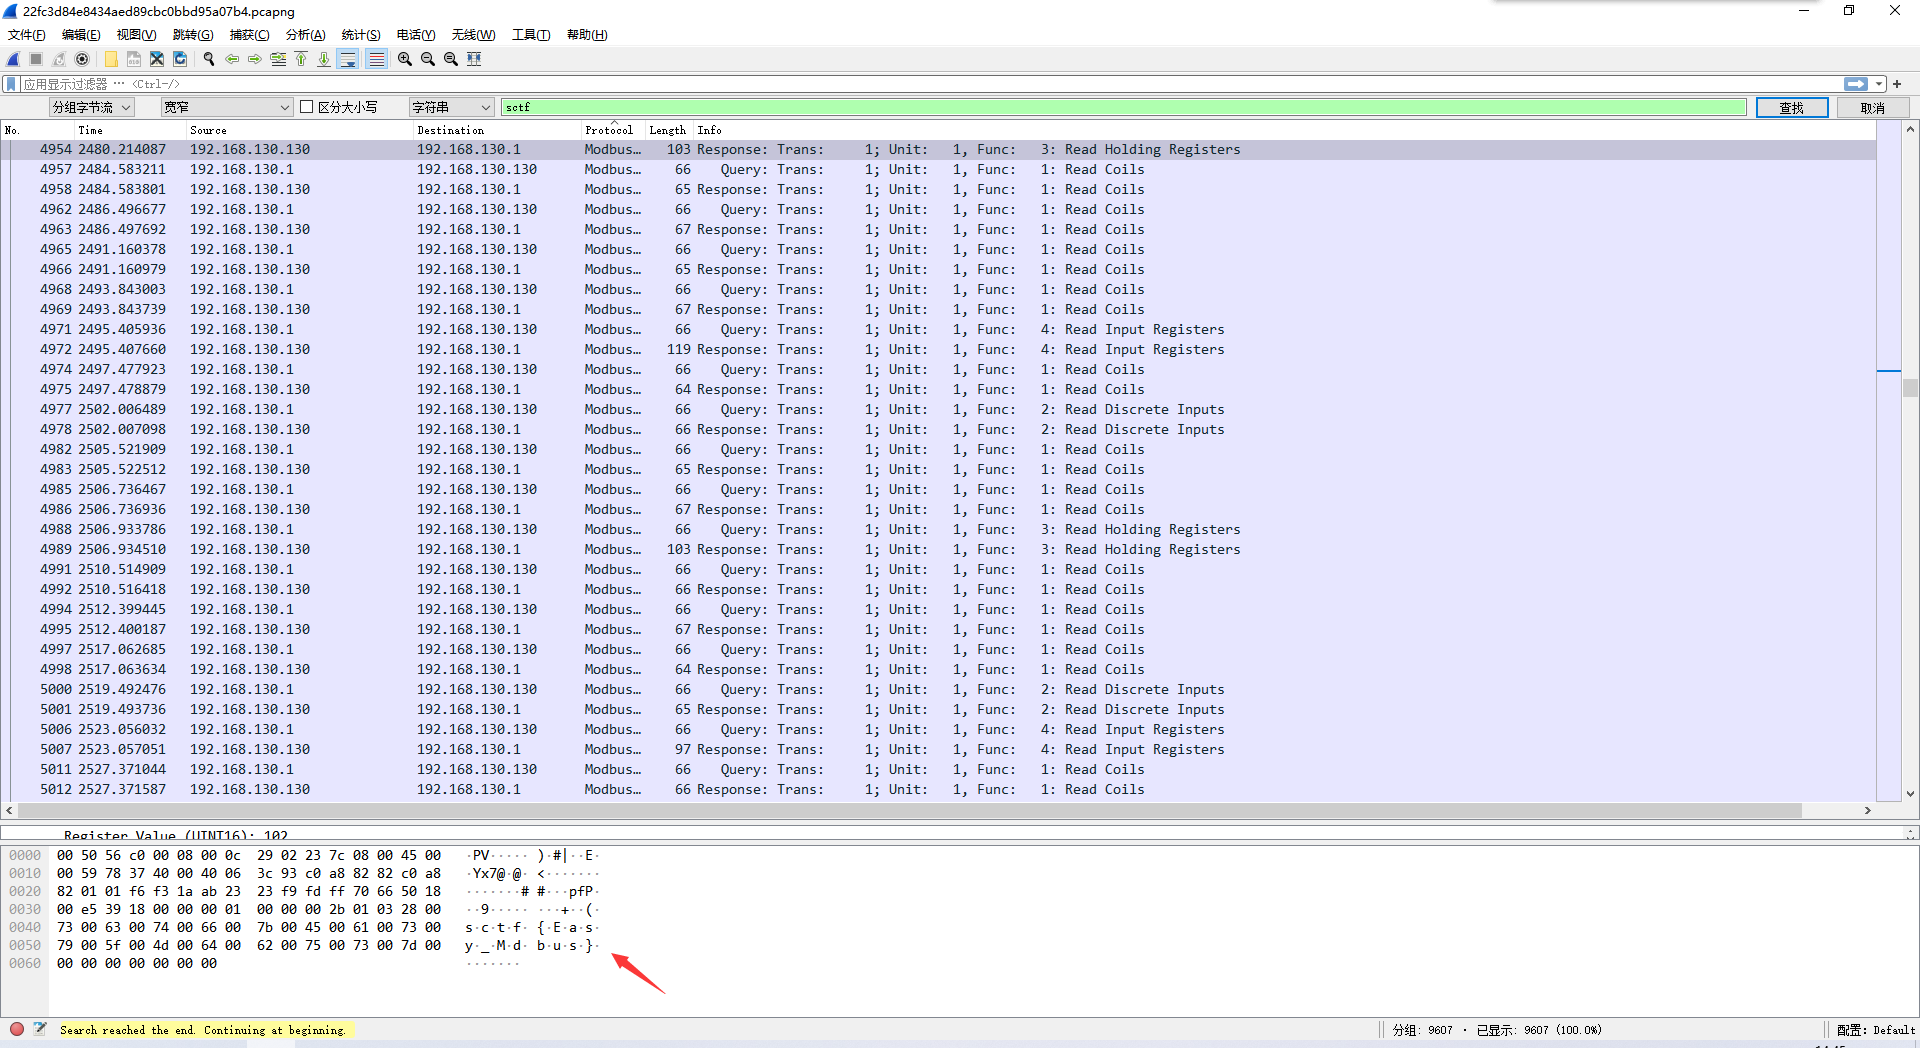The height and width of the screenshot is (1048, 1920).
Task: Toggle packet colorization rules icon
Action: pos(376,59)
